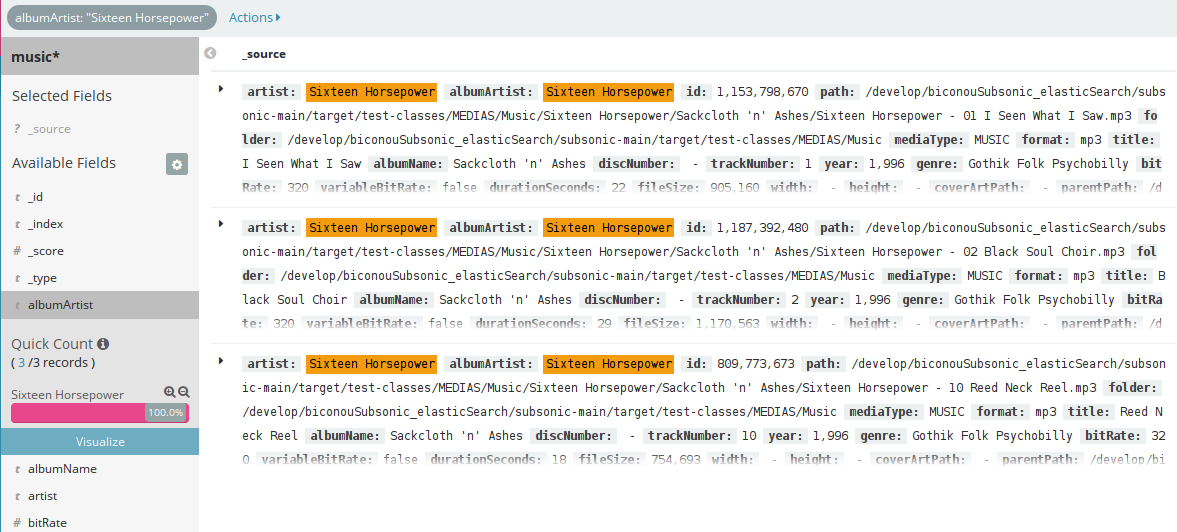Click zoom-out magnifier for Sixteen Horsepower value

point(183,392)
